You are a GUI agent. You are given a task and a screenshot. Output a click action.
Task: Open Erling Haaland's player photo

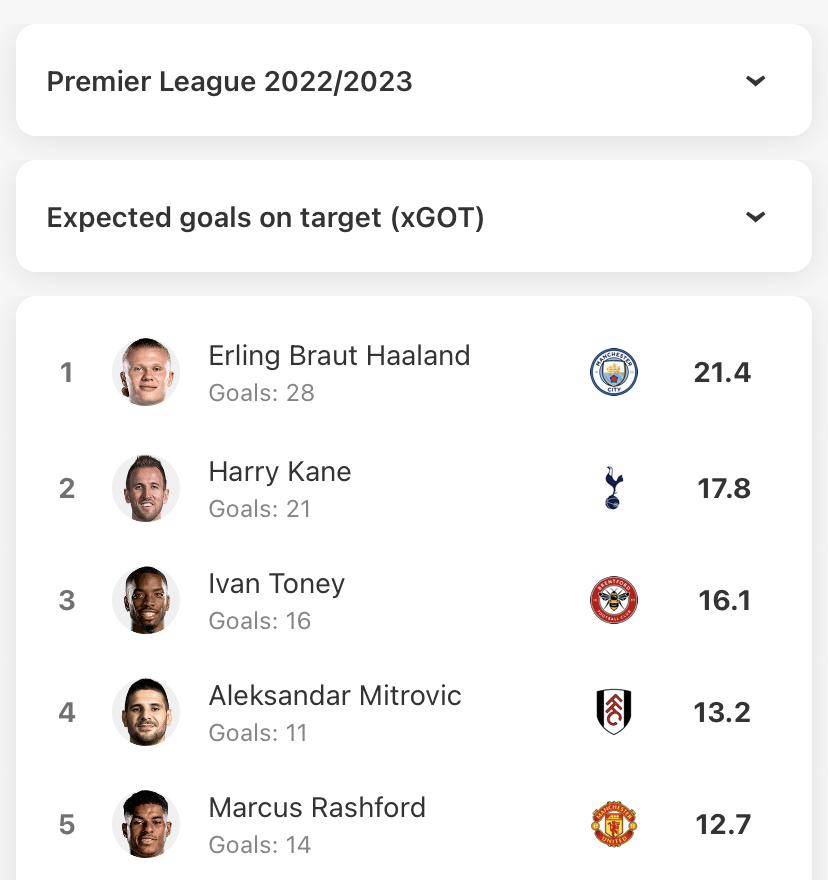tap(146, 372)
